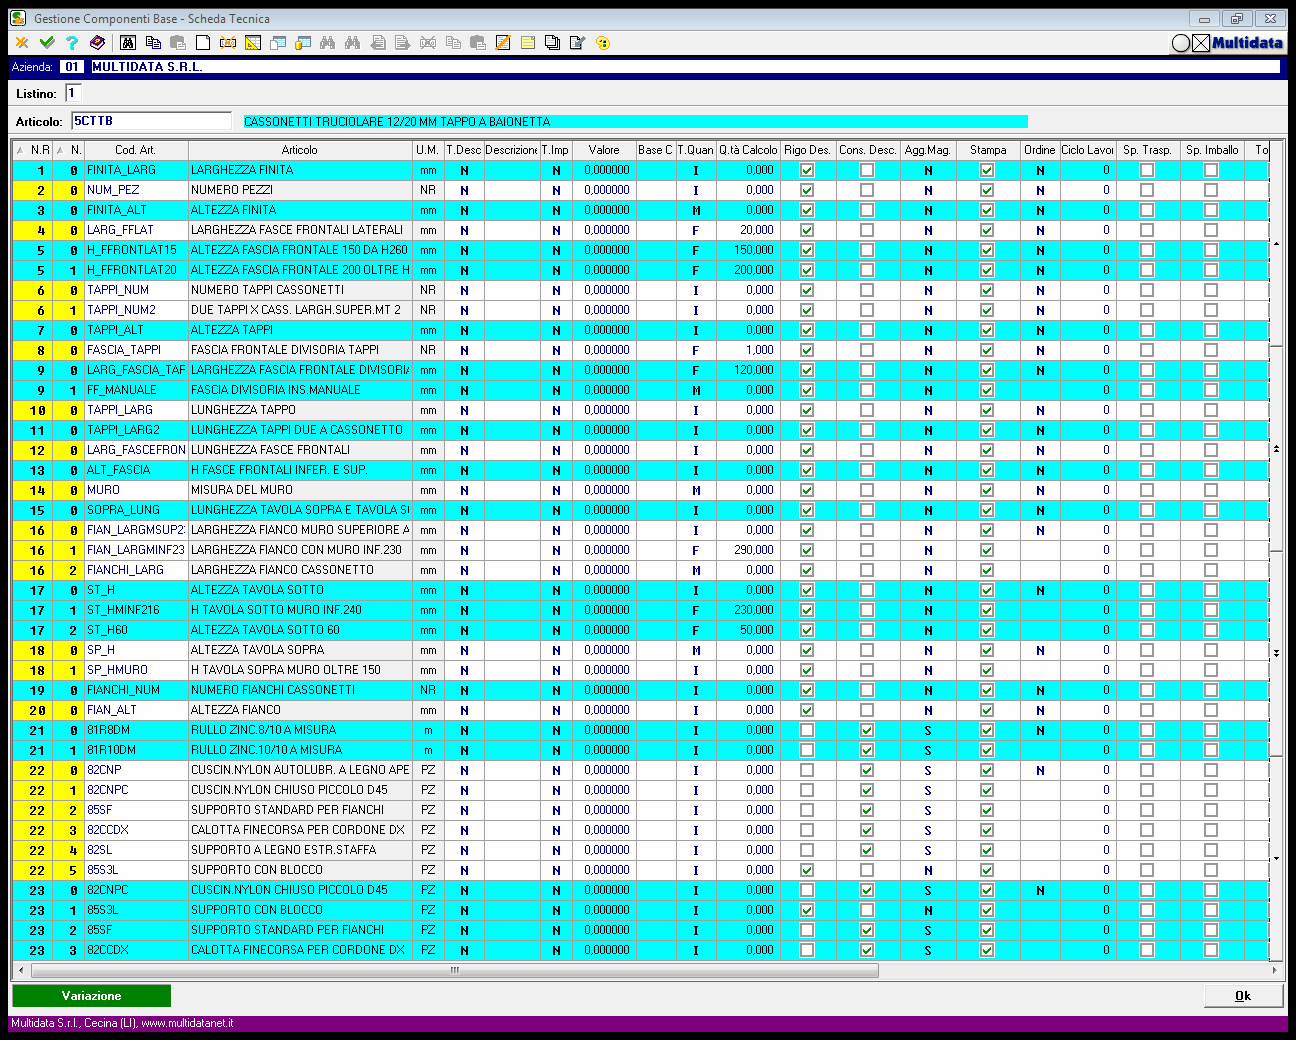Click the blank new page icon

pyautogui.click(x=203, y=42)
